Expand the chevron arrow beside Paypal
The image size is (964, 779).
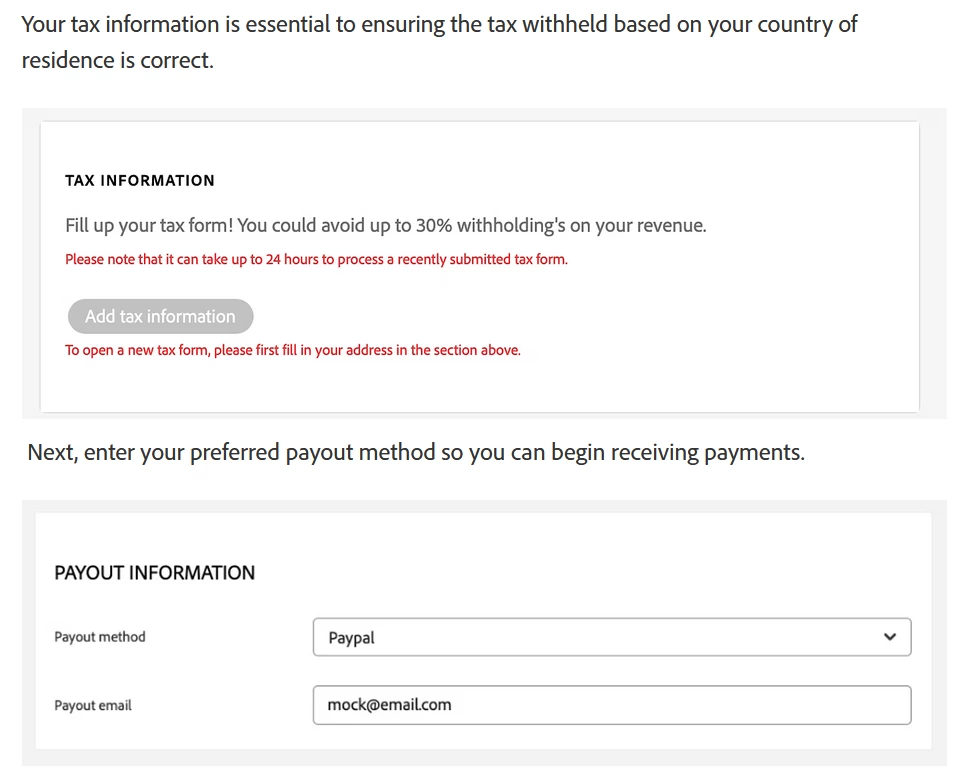(890, 637)
